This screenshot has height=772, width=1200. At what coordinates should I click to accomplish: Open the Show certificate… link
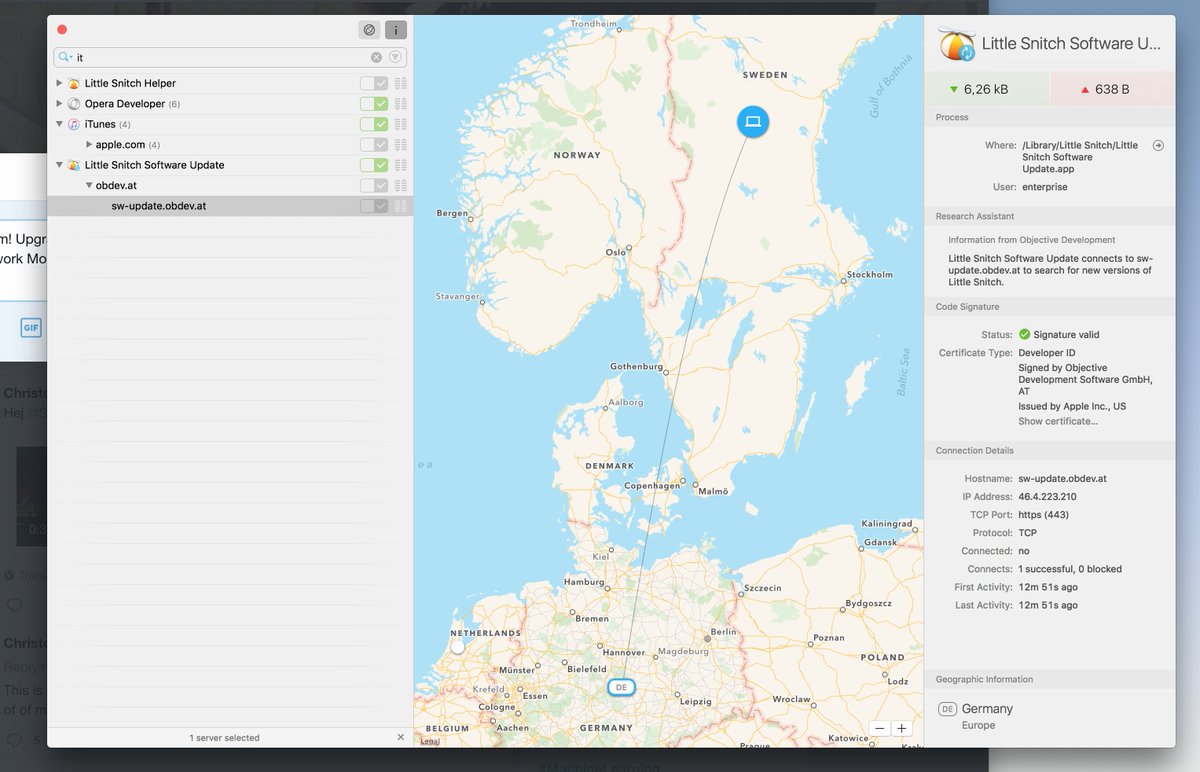pos(1057,421)
